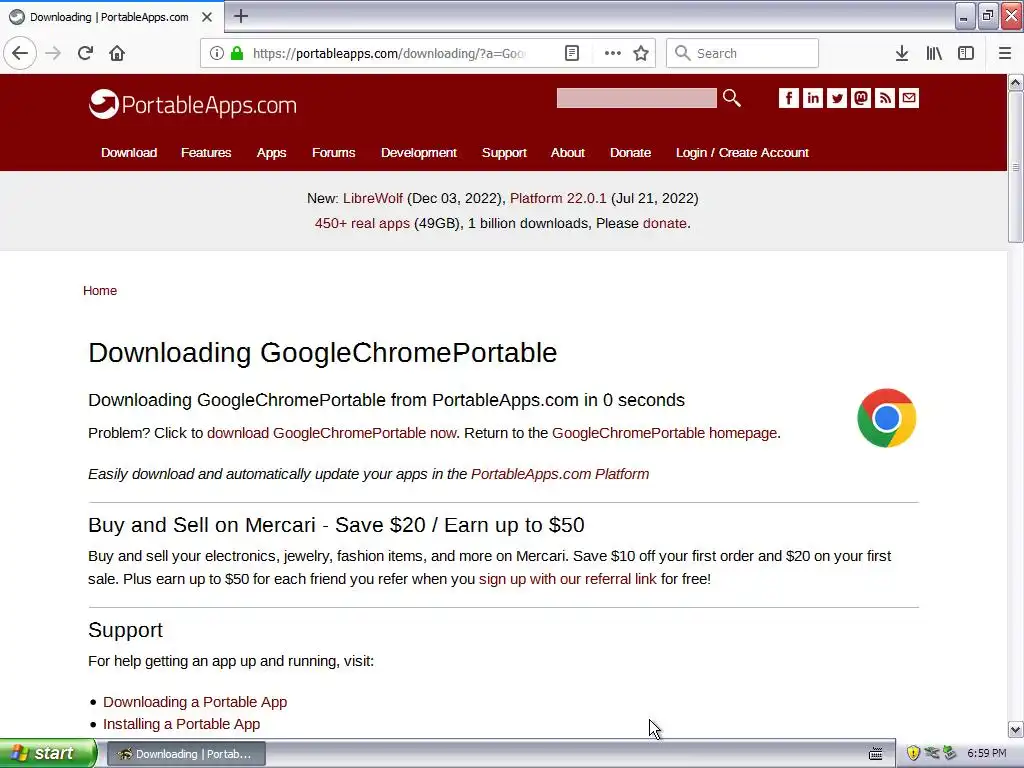Image resolution: width=1024 pixels, height=768 pixels.
Task: Open a new browser tab
Action: point(241,16)
